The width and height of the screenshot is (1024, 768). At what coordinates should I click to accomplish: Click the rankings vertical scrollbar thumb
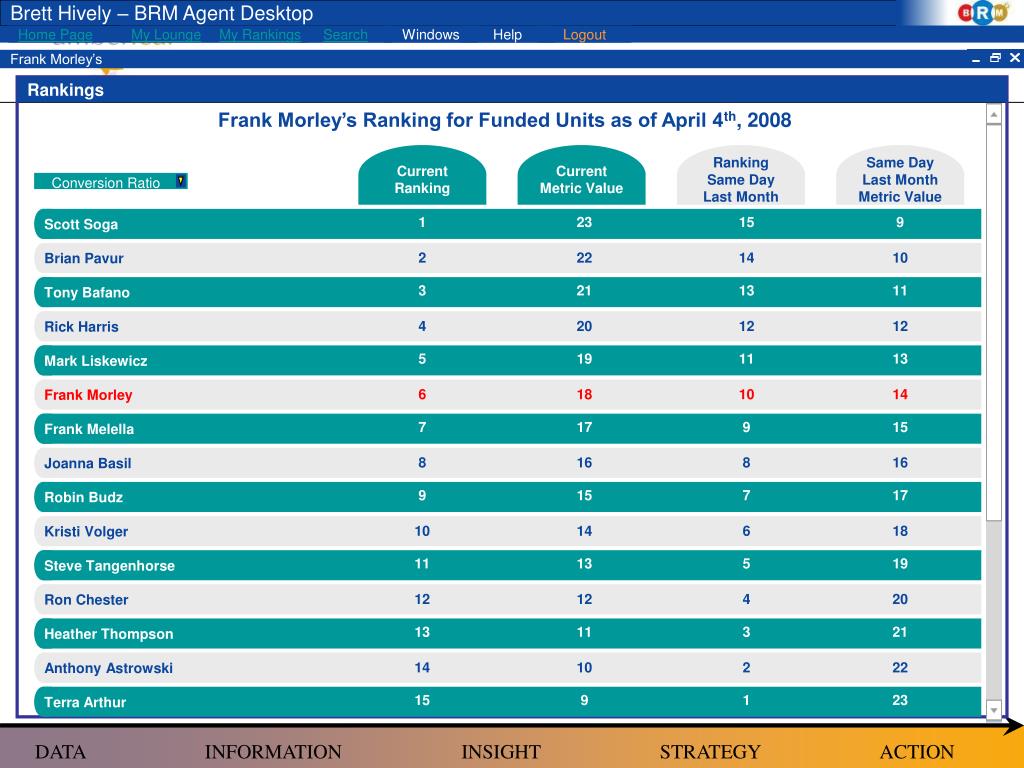pyautogui.click(x=994, y=323)
